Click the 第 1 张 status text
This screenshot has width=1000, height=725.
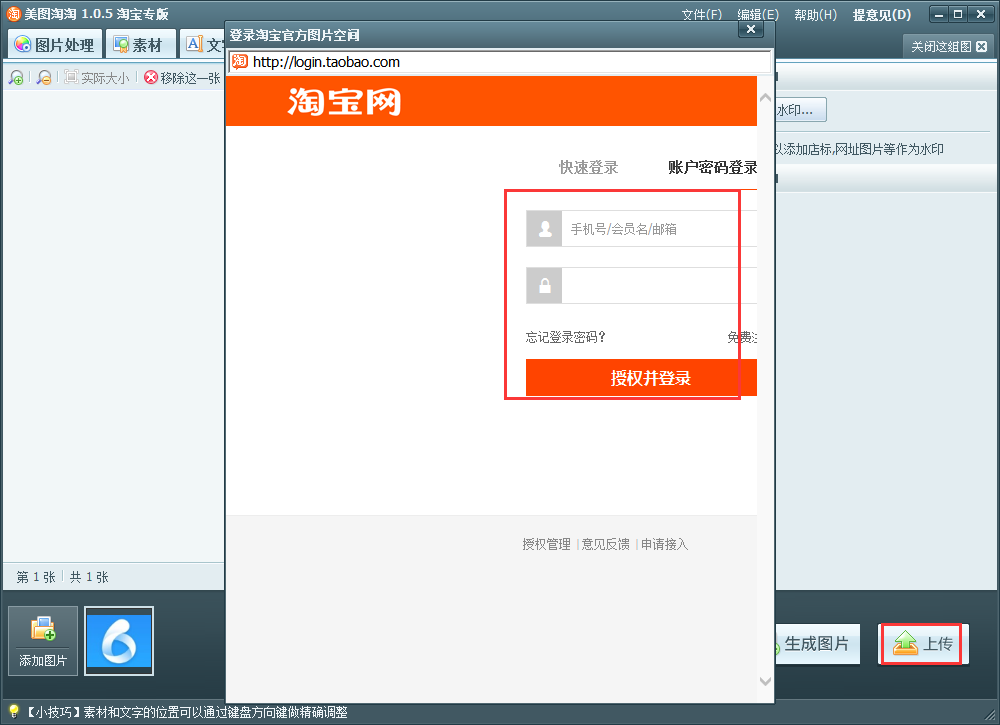(x=36, y=577)
